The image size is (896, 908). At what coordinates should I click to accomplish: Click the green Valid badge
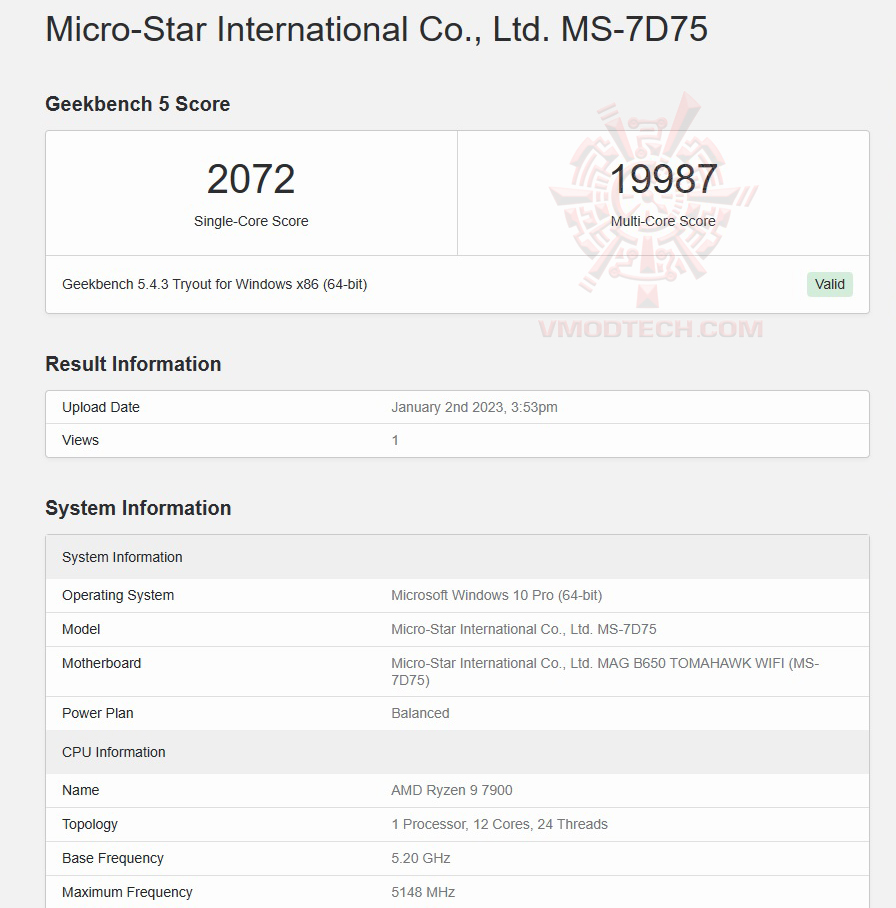(x=829, y=284)
